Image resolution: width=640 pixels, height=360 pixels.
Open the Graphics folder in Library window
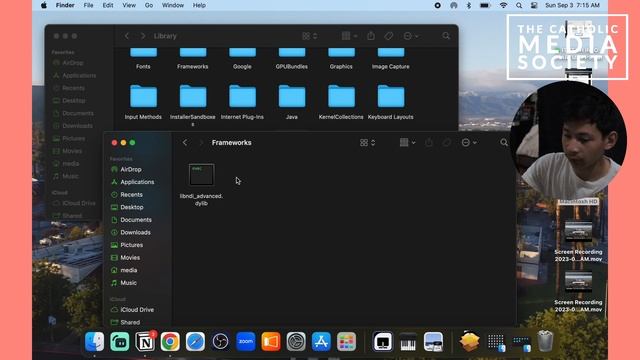click(x=341, y=58)
